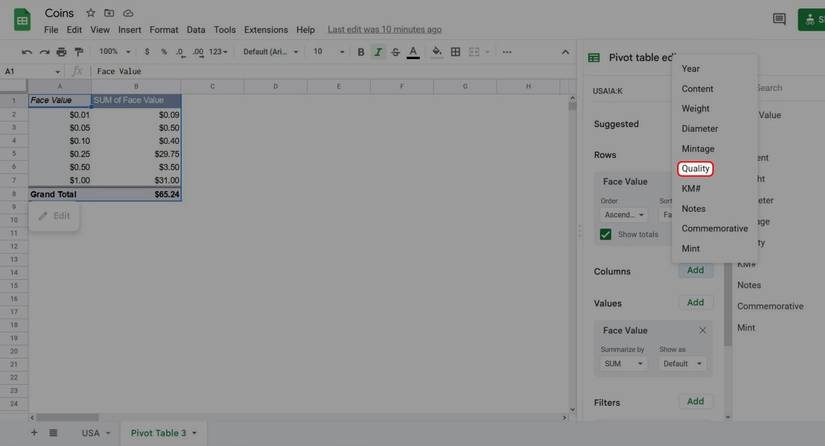The image size is (825, 446).
Task: Open Pivot Table 3 tab menu arrow
Action: pos(194,433)
